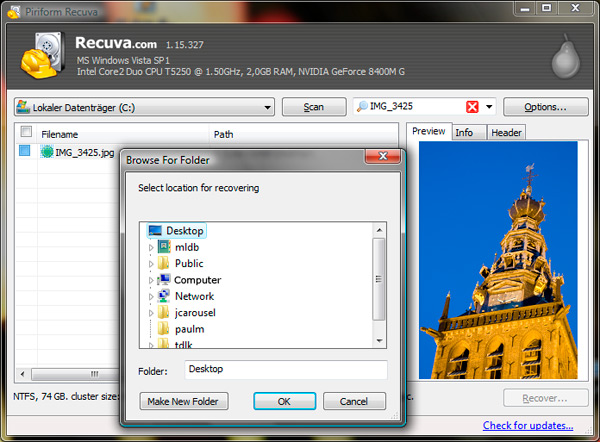Select the jcarousel folder label

click(195, 313)
